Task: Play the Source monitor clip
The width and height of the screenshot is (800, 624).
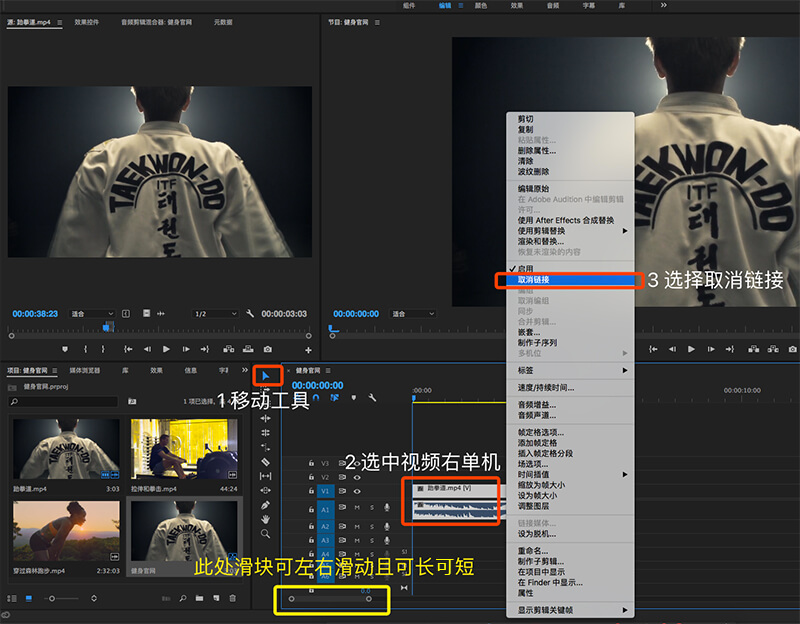Action: tap(166, 349)
